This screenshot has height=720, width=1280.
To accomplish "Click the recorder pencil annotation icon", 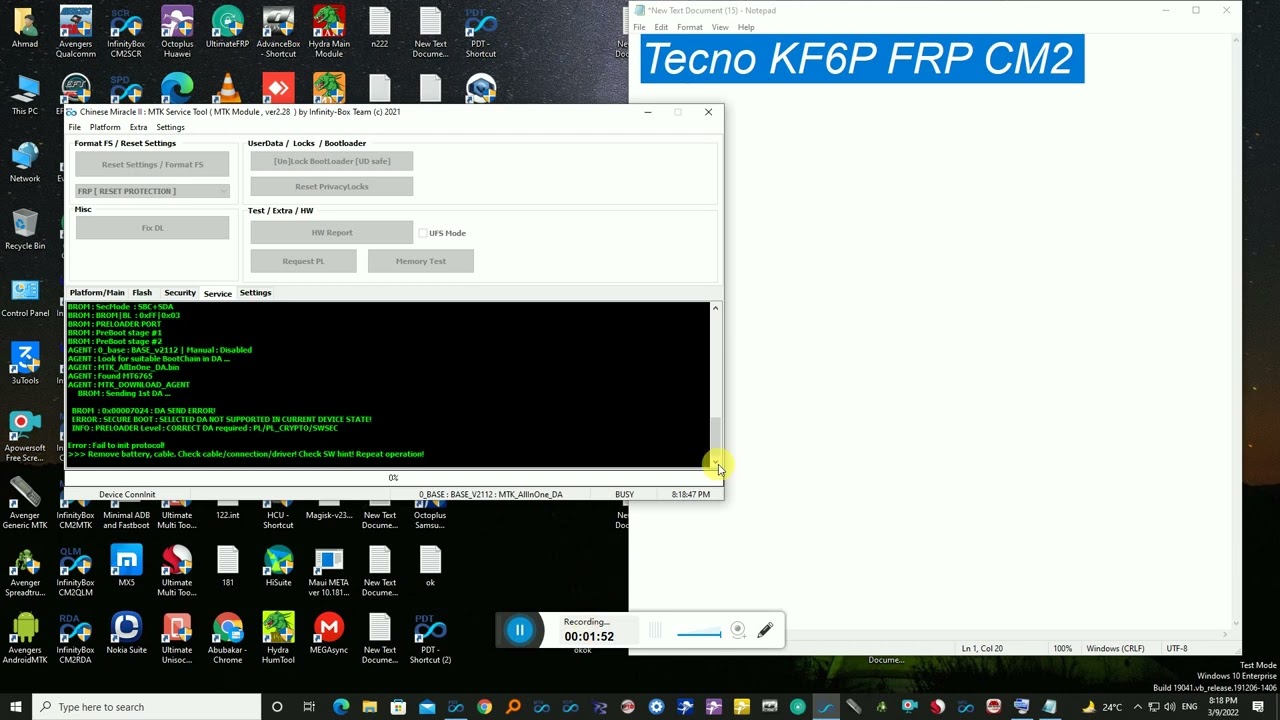I will pos(765,630).
